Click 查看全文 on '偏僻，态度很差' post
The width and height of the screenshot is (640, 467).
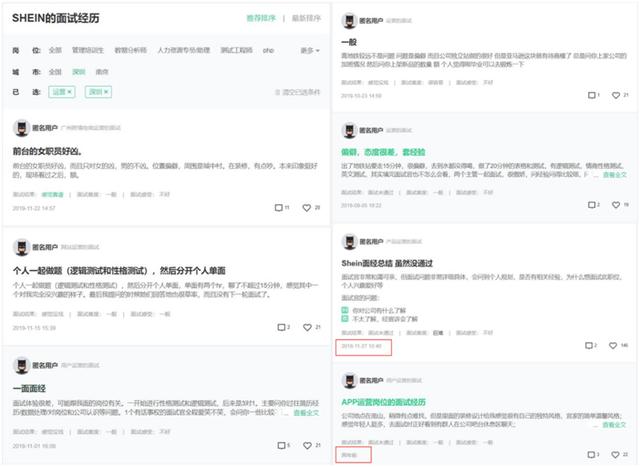615,174
